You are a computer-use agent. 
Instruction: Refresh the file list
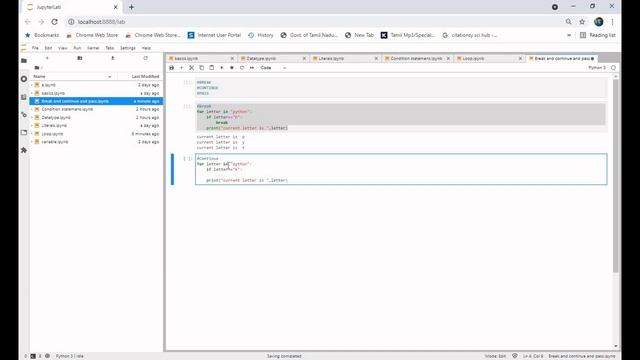pos(145,58)
